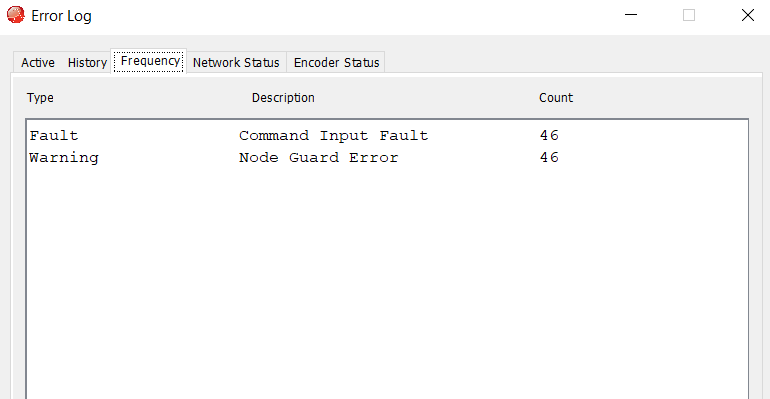The width and height of the screenshot is (770, 399).
Task: Click the Node Guard Error count value
Action: coord(549,158)
